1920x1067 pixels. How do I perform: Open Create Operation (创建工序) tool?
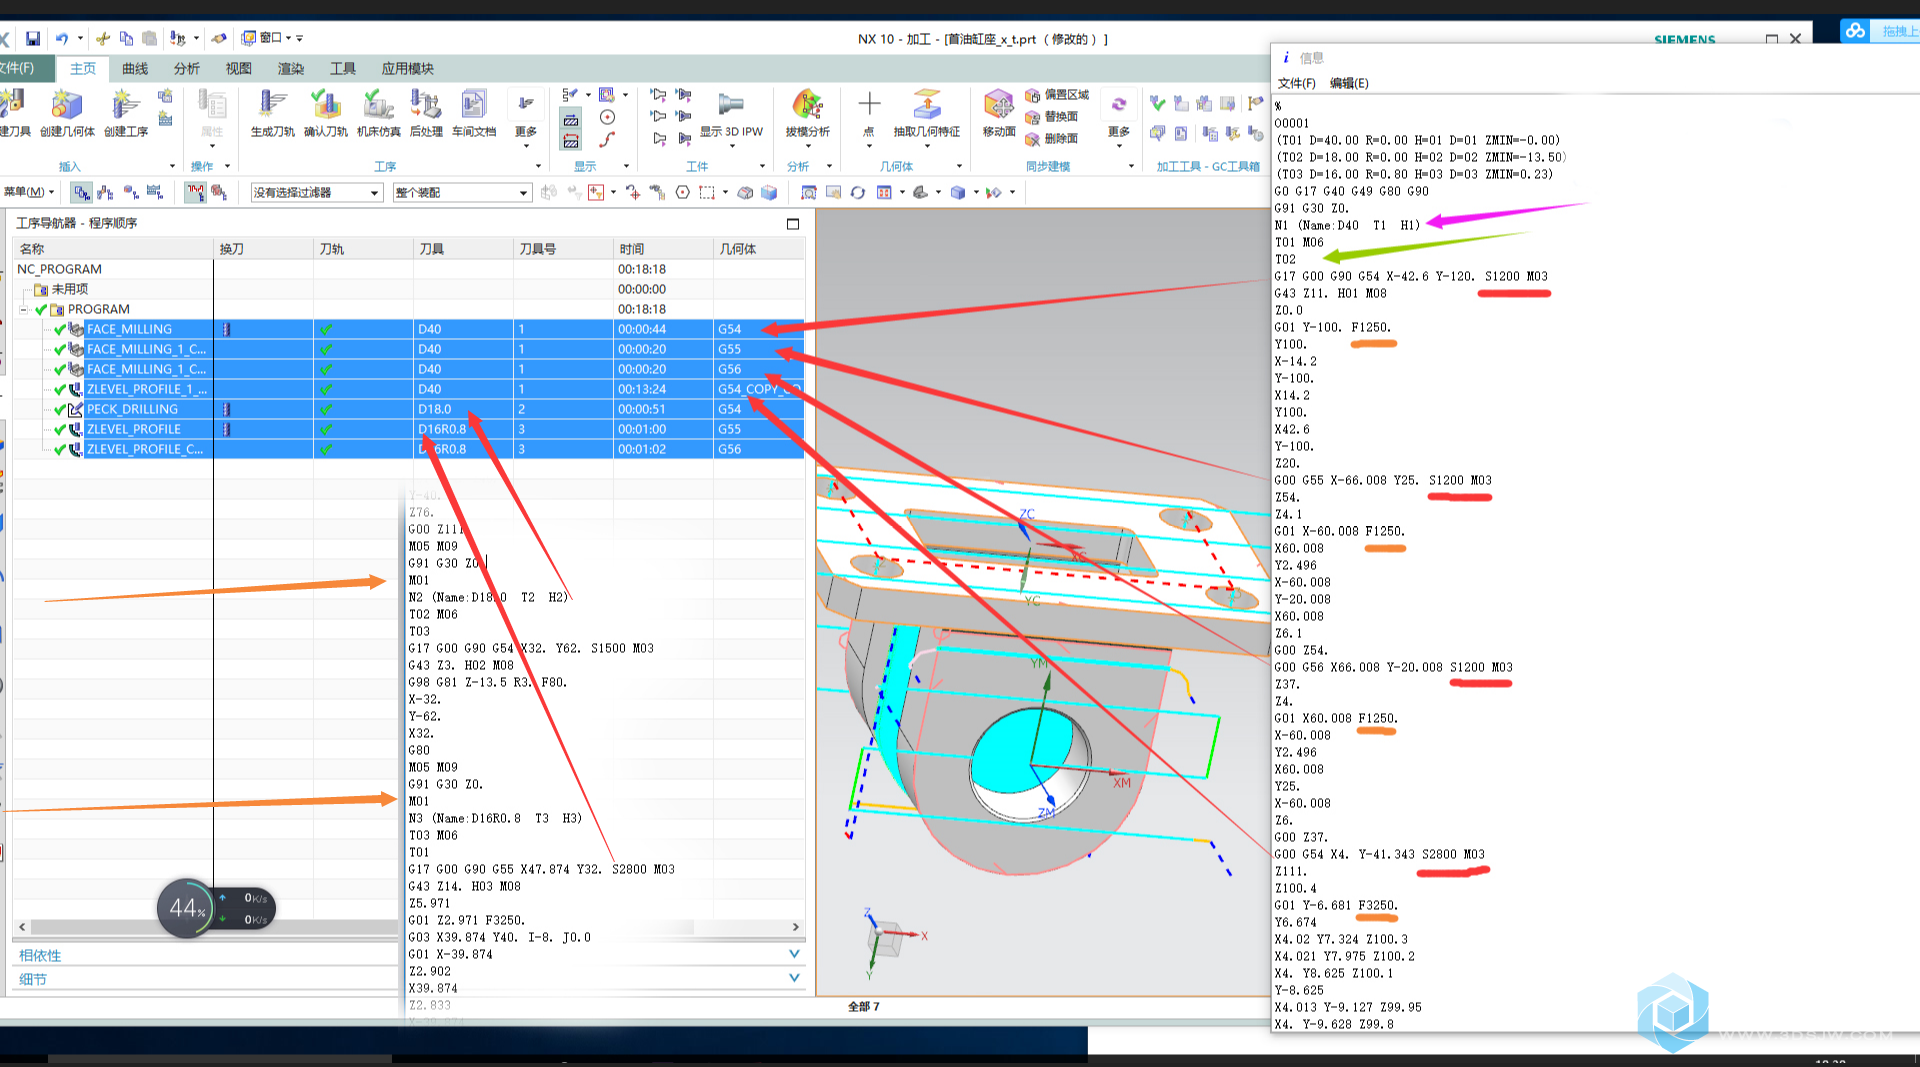tap(126, 113)
